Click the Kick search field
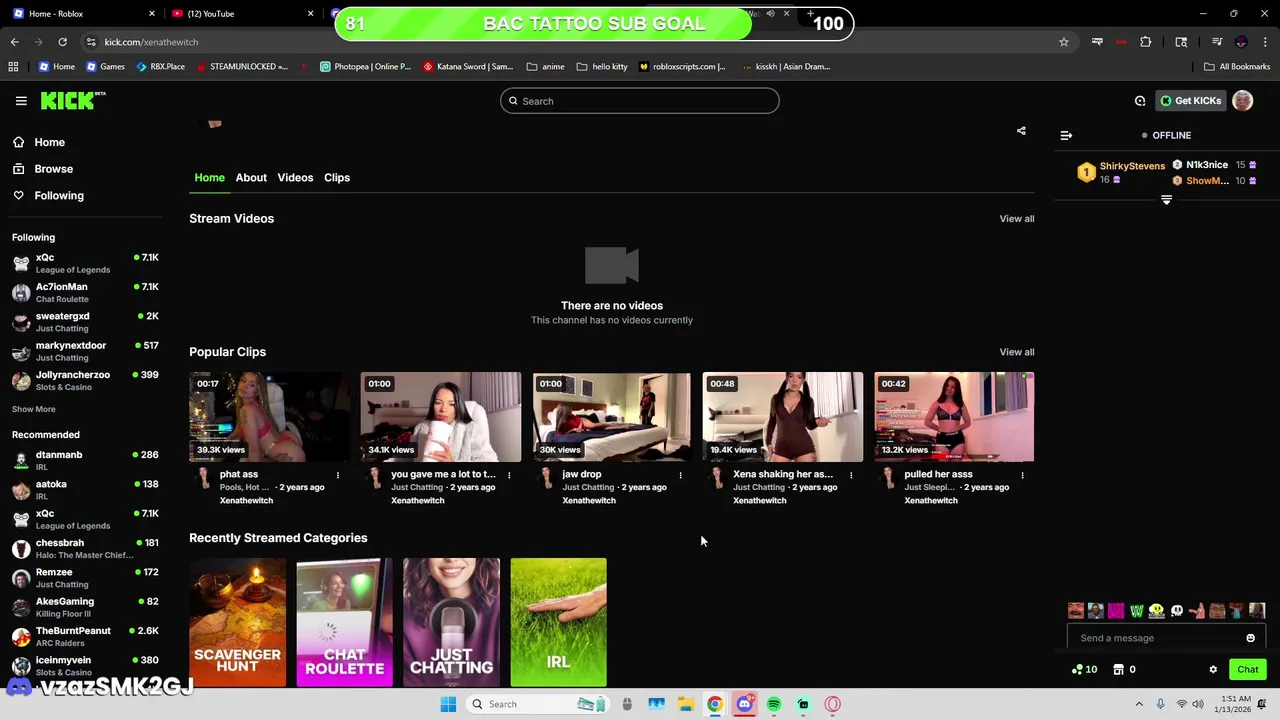This screenshot has width=1280, height=720. [x=640, y=101]
